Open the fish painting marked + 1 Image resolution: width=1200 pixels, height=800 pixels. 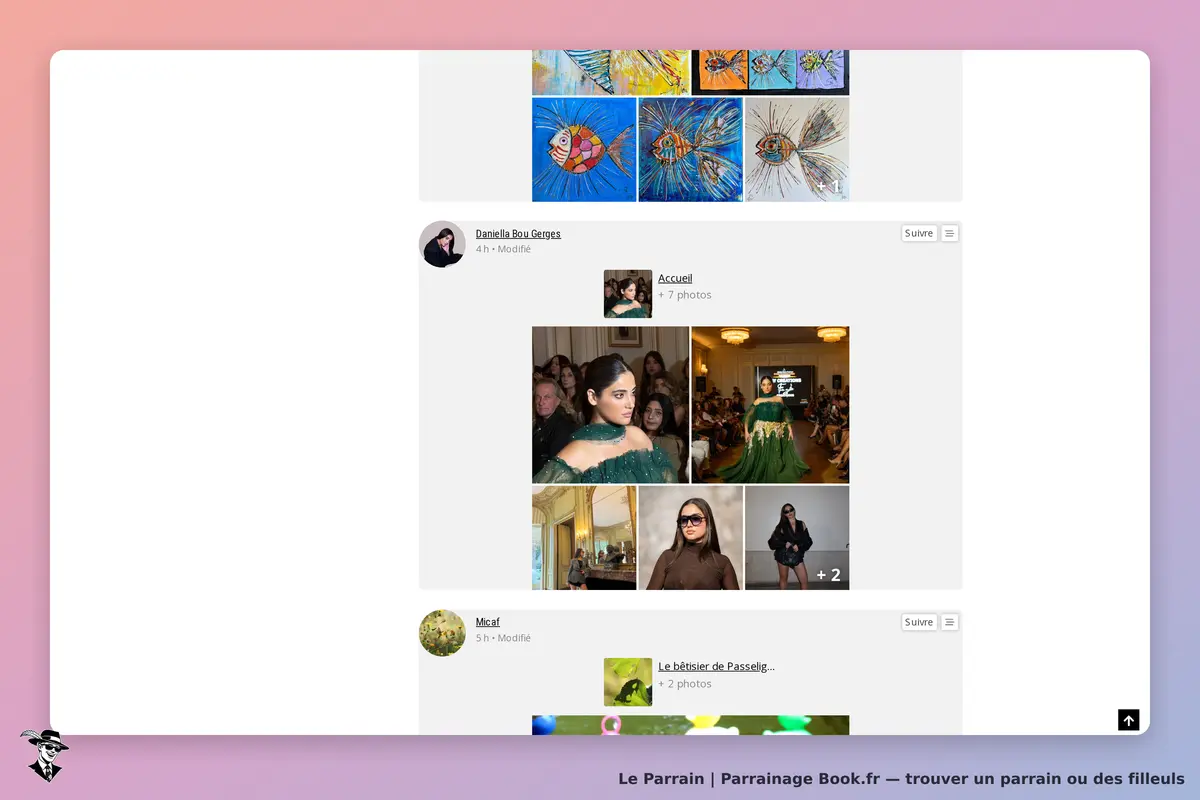tap(797, 149)
